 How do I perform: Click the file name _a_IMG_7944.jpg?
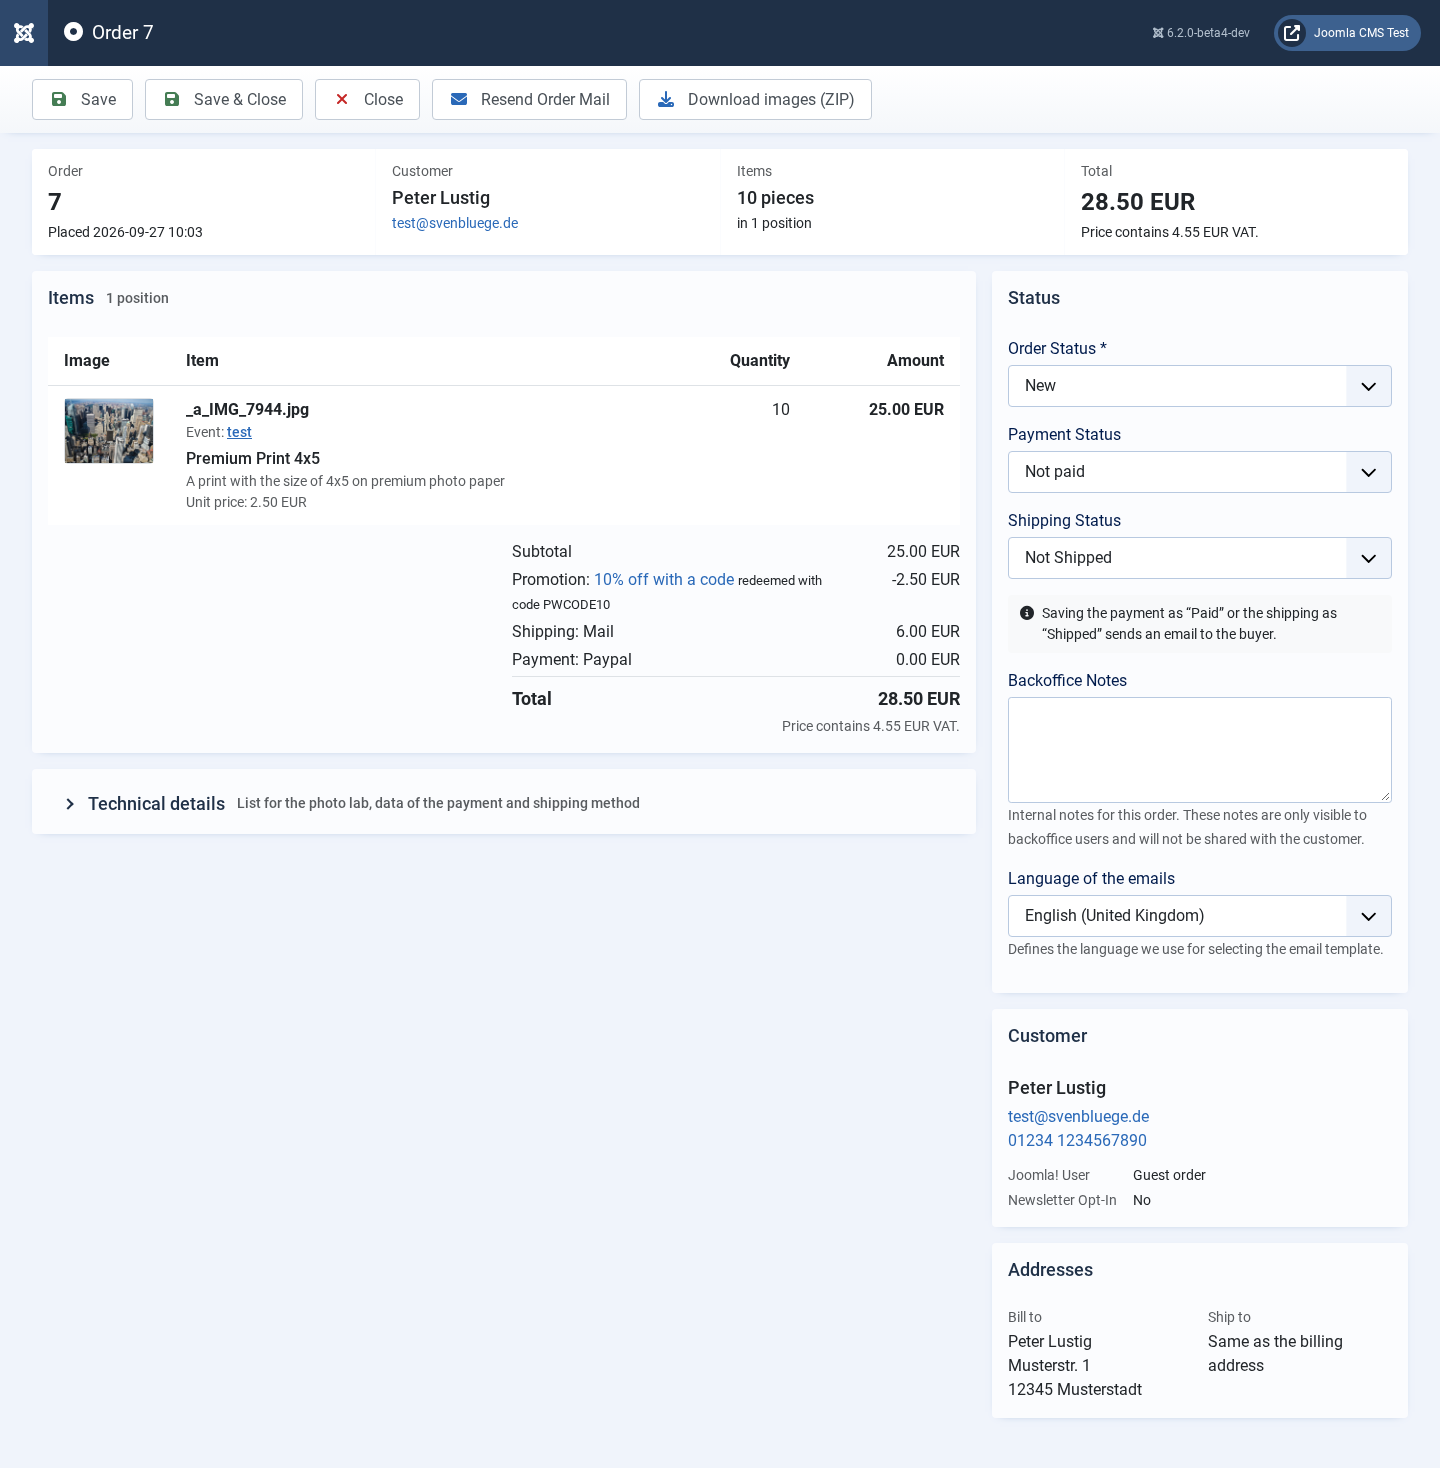(x=247, y=409)
